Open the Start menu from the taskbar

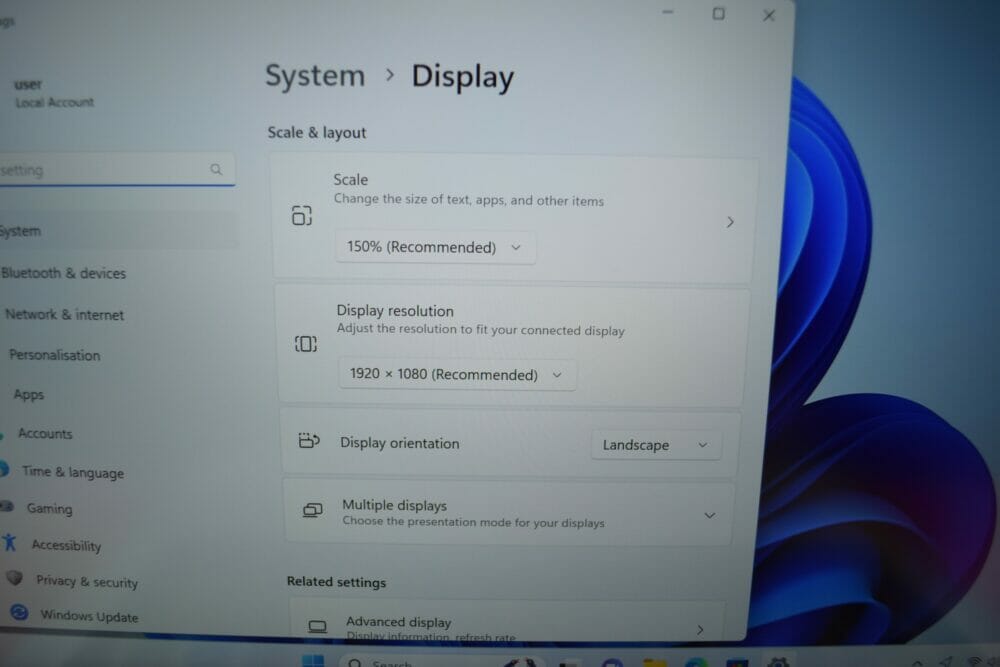312,661
